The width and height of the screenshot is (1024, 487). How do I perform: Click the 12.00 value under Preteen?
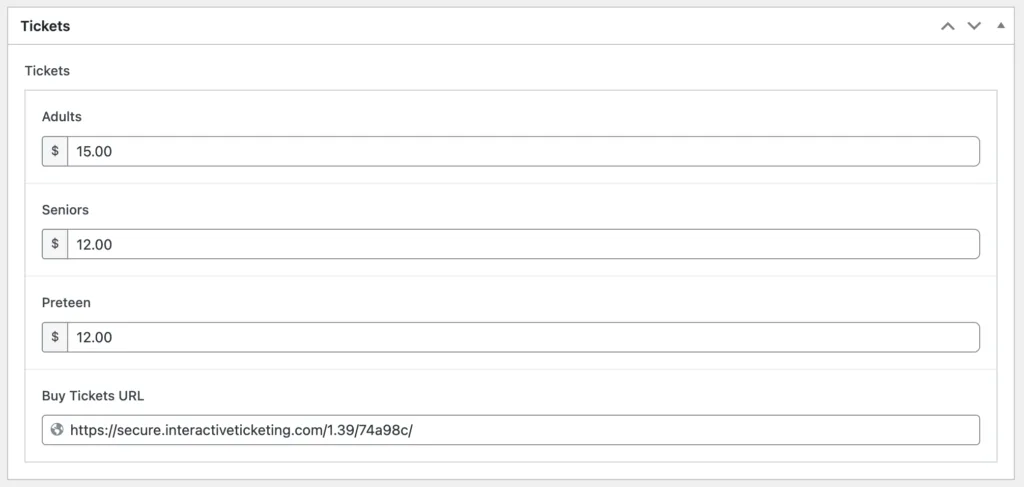(x=94, y=337)
